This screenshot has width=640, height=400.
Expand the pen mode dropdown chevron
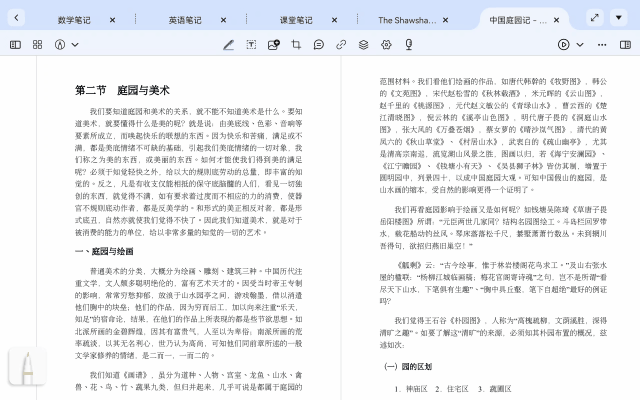click(75, 45)
